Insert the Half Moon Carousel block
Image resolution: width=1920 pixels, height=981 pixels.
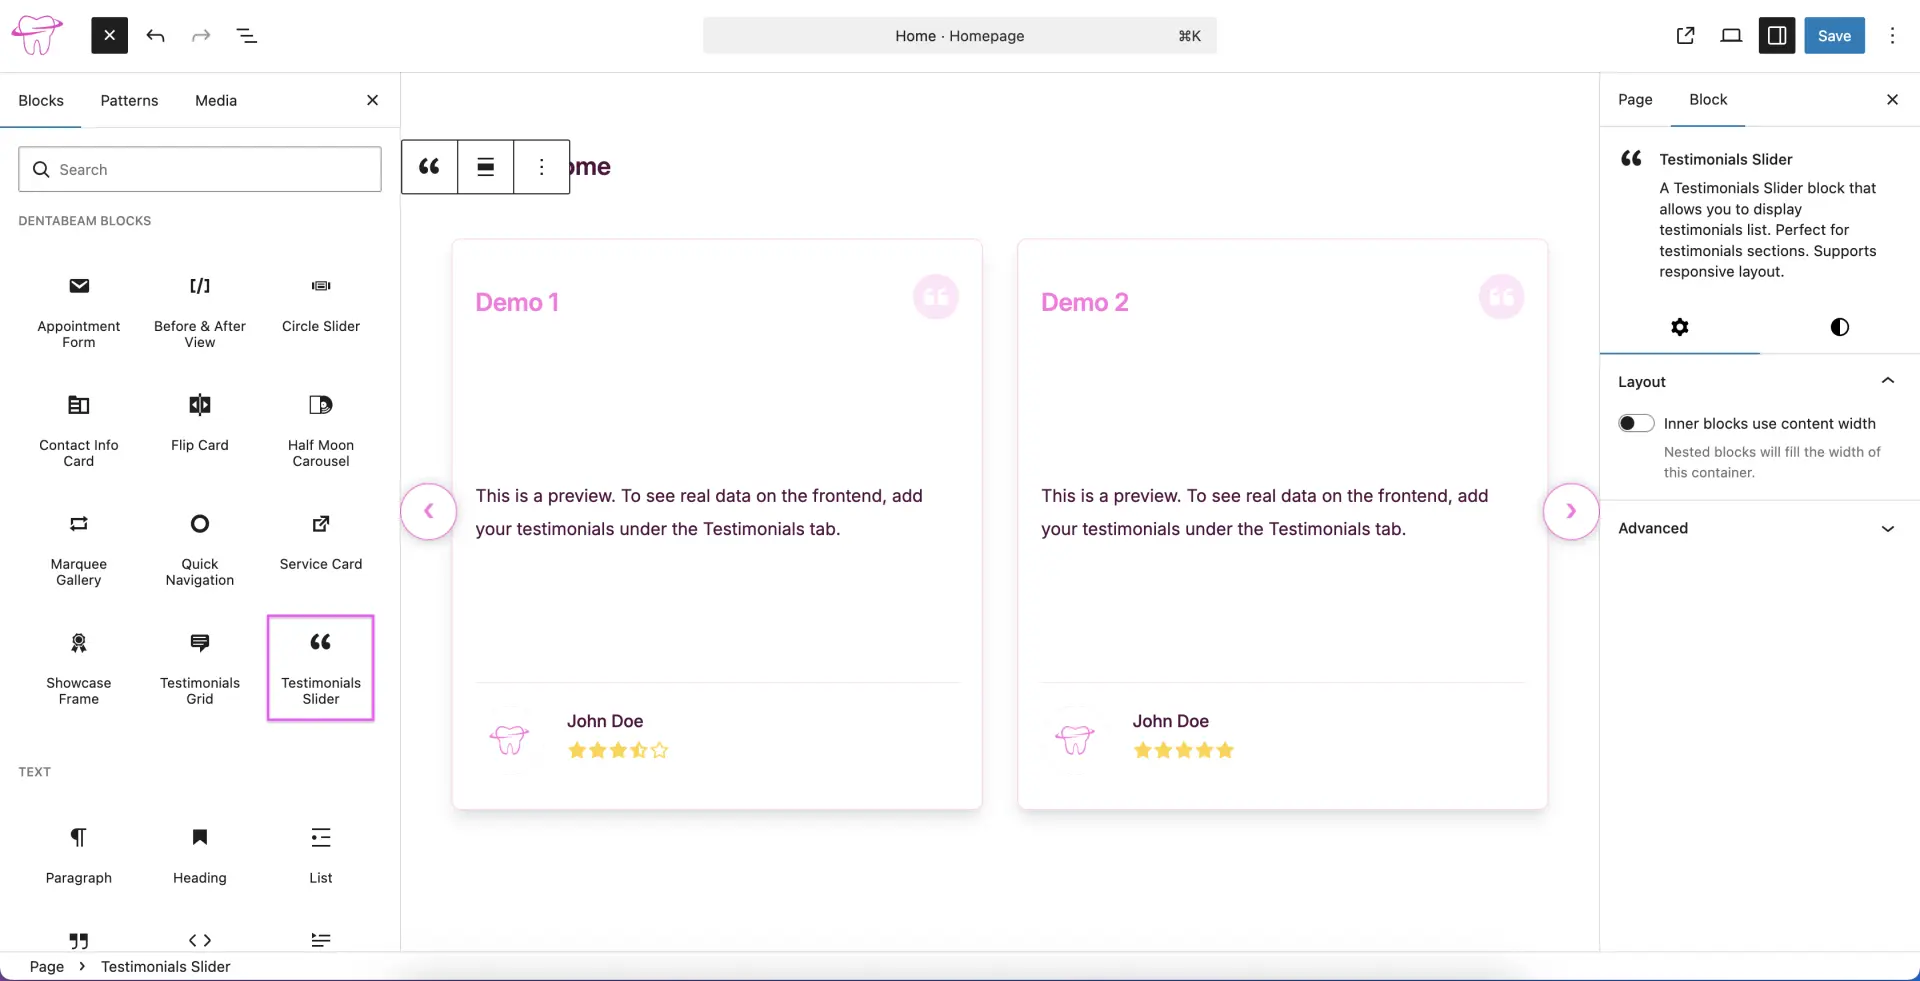click(x=321, y=431)
